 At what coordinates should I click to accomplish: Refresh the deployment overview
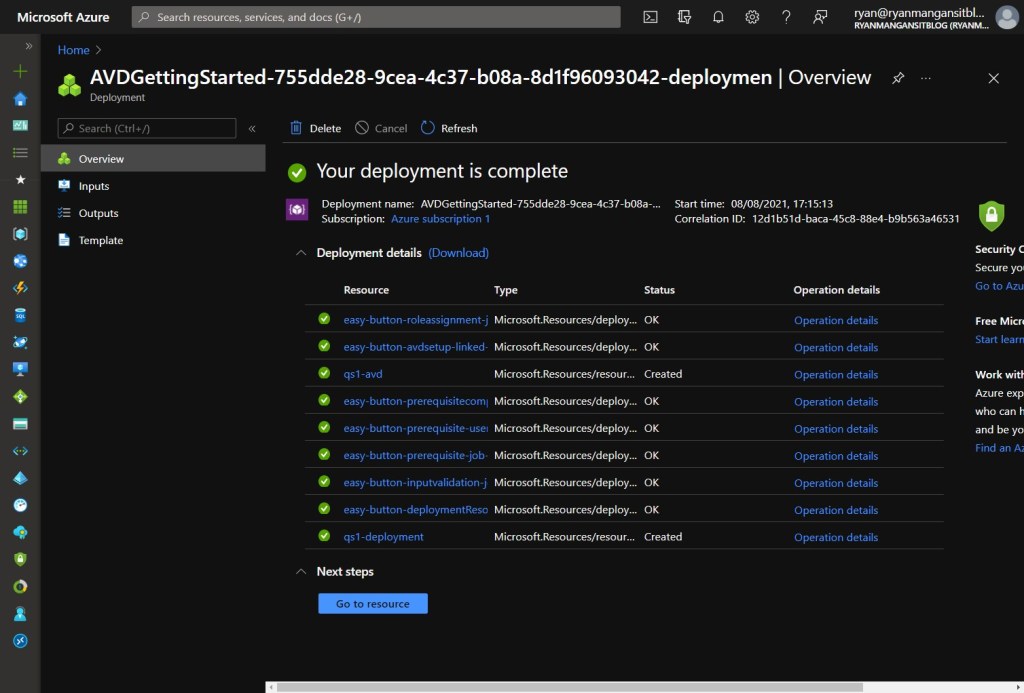click(449, 128)
